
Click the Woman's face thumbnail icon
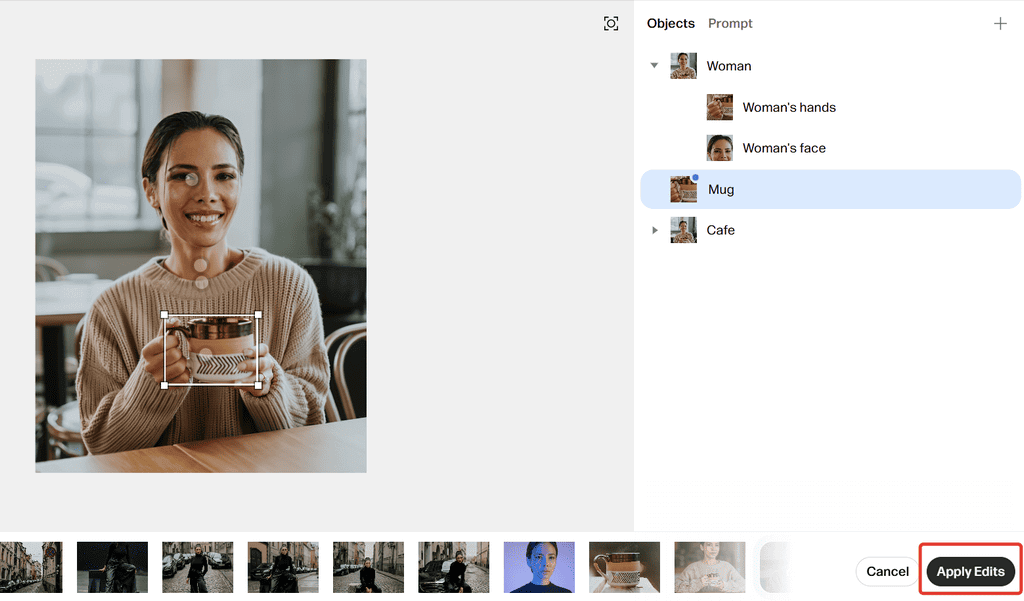[x=720, y=148]
